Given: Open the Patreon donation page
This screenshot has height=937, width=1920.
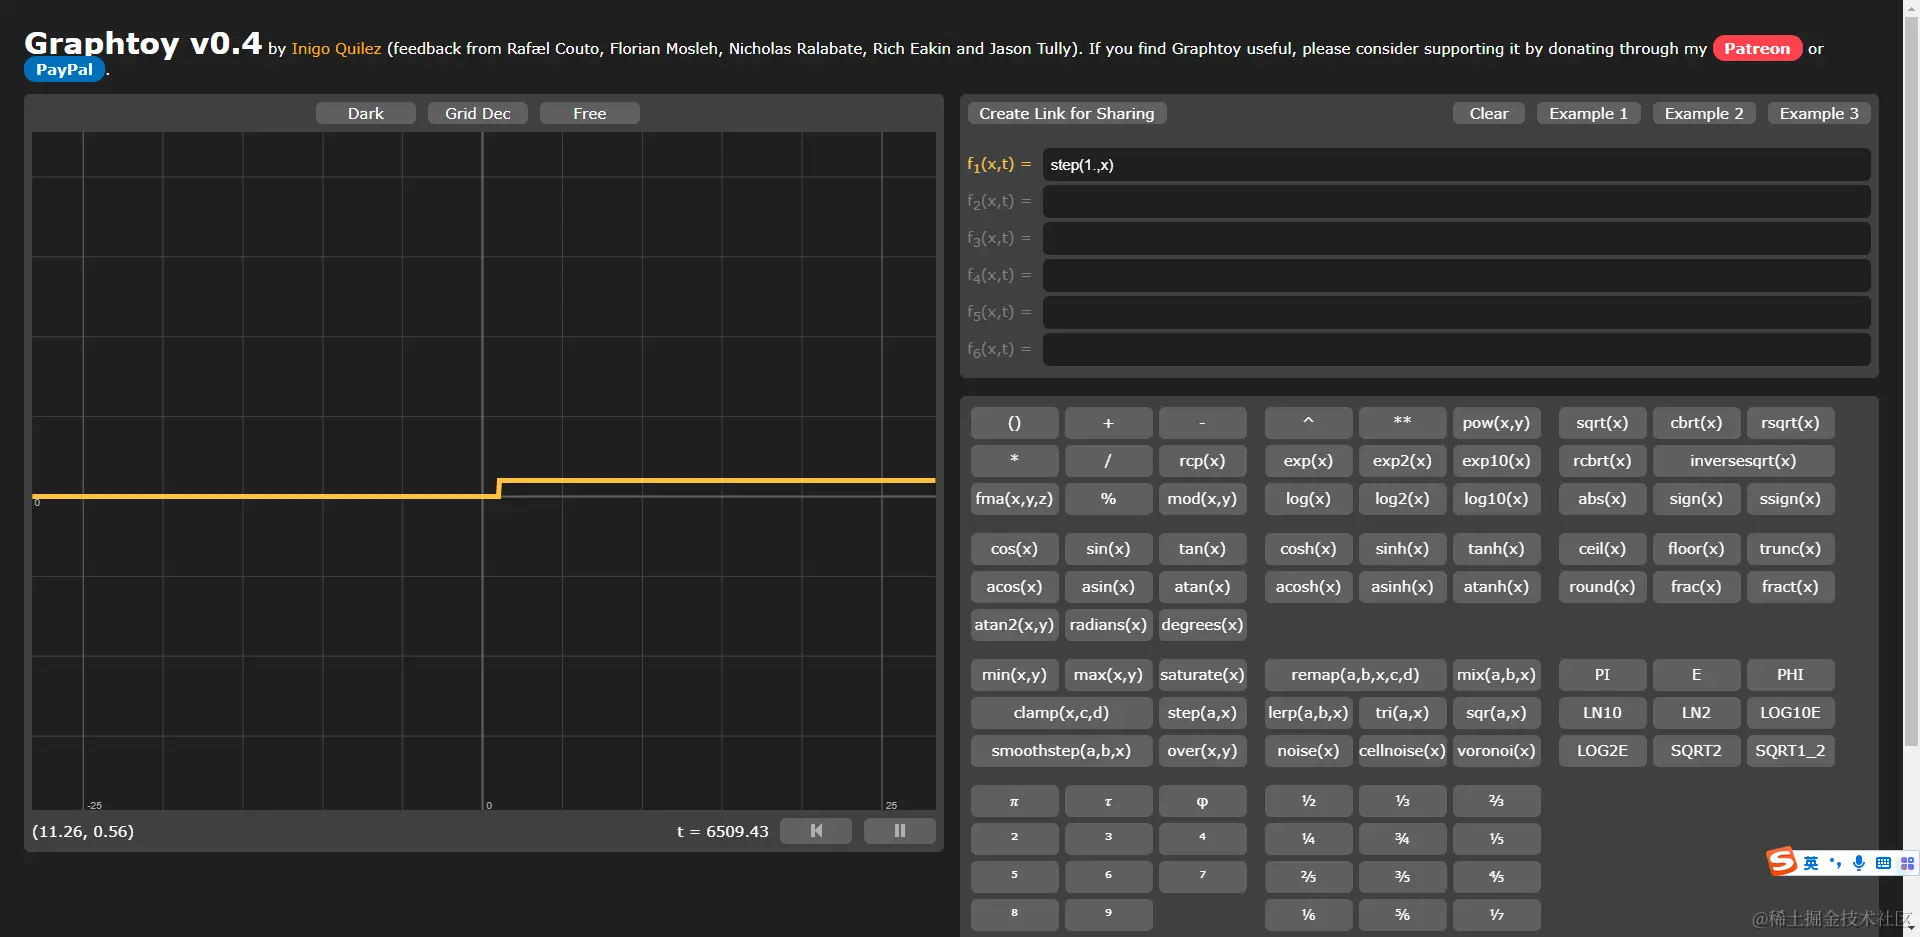Looking at the screenshot, I should click(1756, 48).
